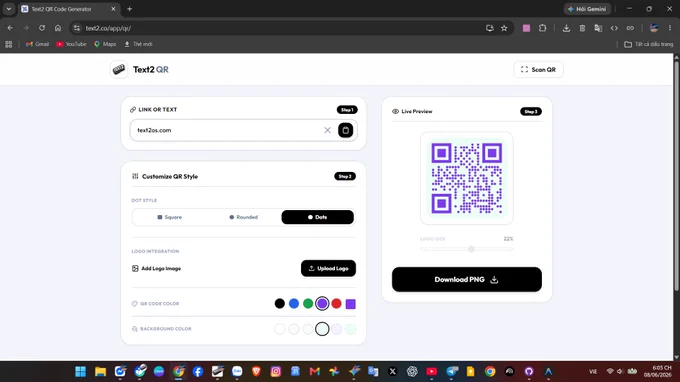Open the Windows Start menu

click(81, 372)
